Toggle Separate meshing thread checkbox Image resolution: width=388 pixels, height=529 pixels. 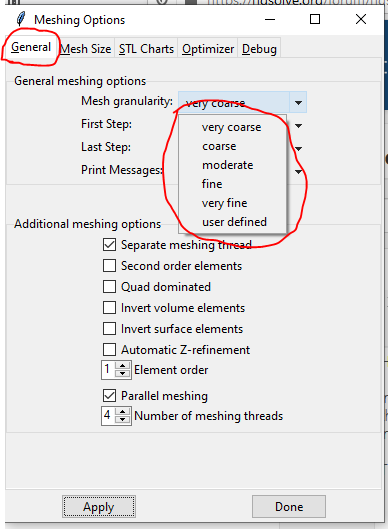[x=109, y=245]
